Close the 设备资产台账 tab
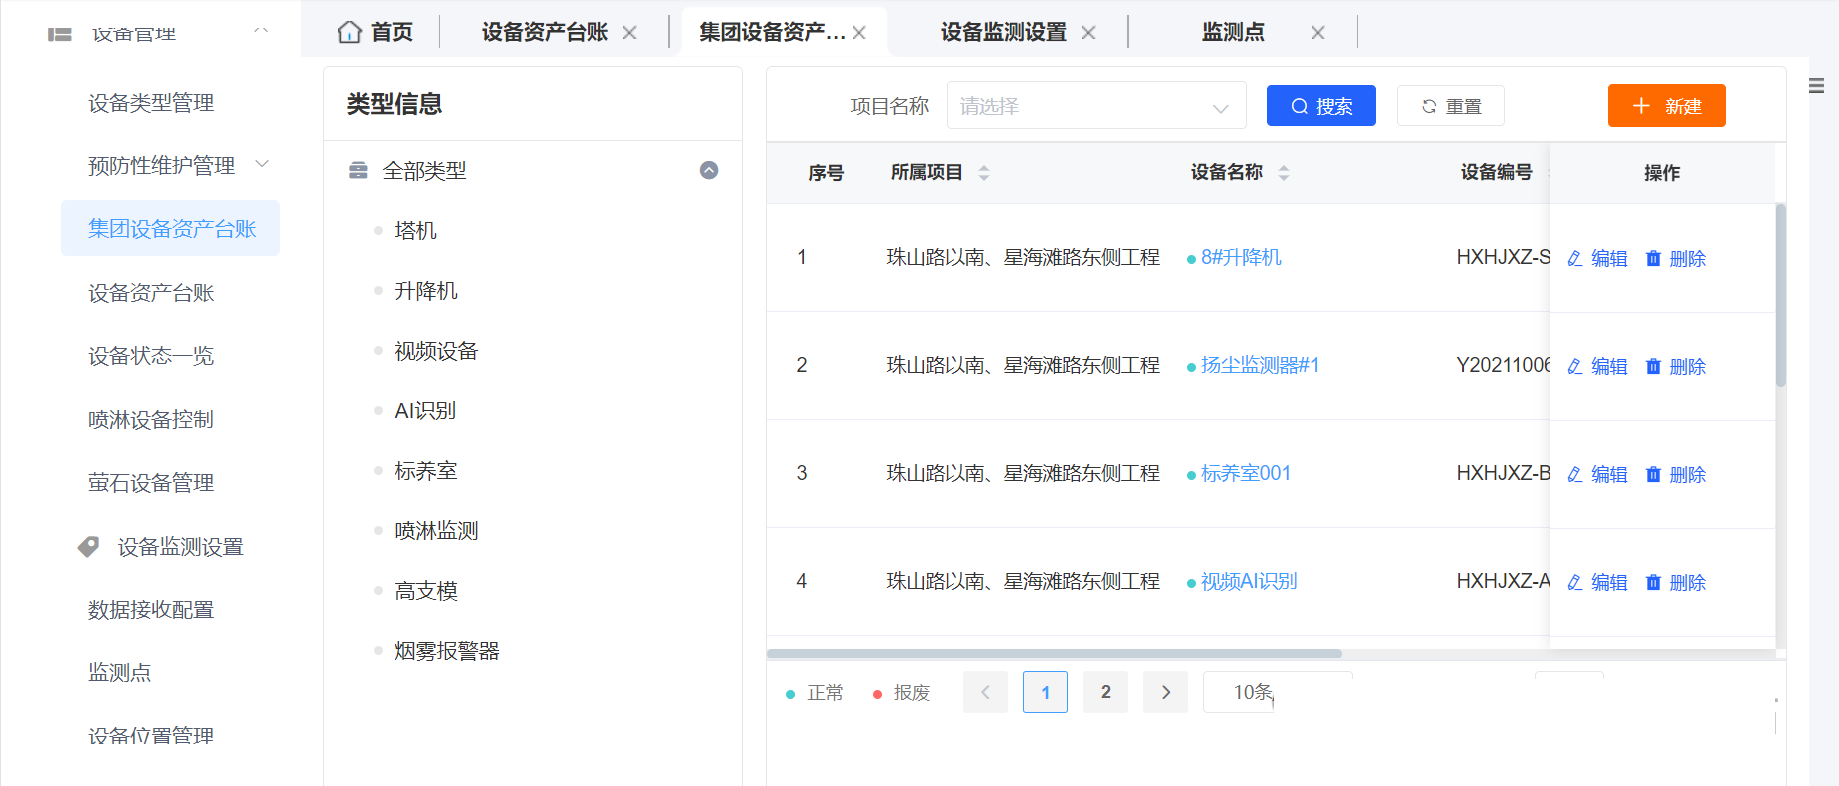1839x786 pixels. [x=629, y=33]
